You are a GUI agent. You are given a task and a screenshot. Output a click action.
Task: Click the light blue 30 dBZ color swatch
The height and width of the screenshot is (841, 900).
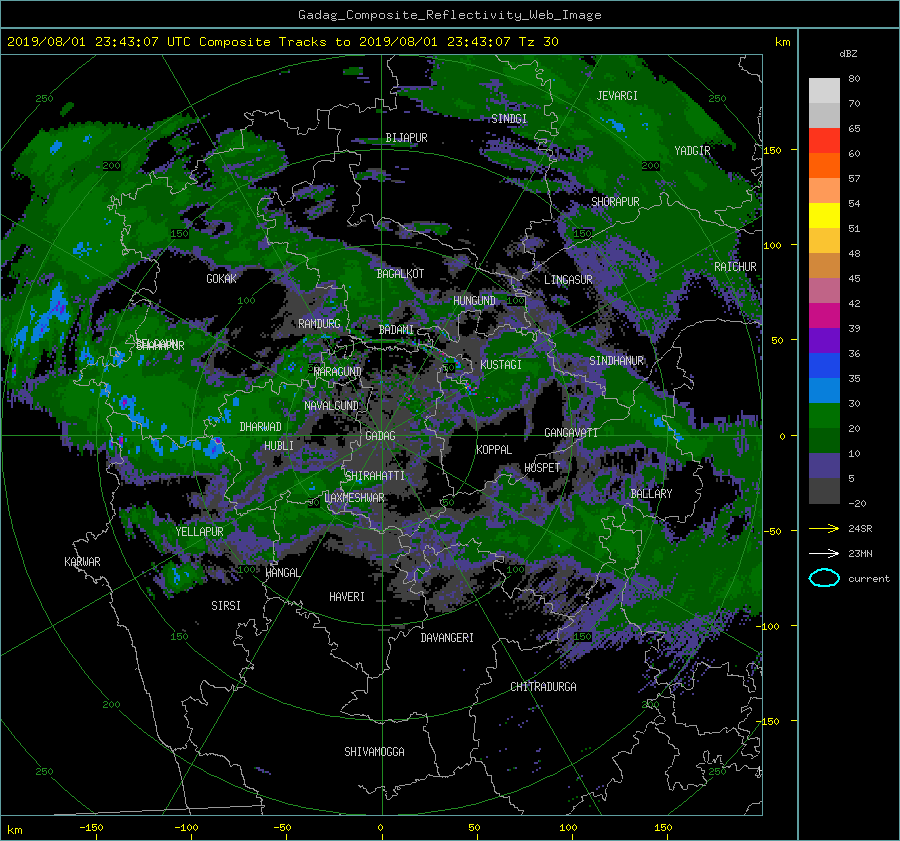click(x=824, y=391)
